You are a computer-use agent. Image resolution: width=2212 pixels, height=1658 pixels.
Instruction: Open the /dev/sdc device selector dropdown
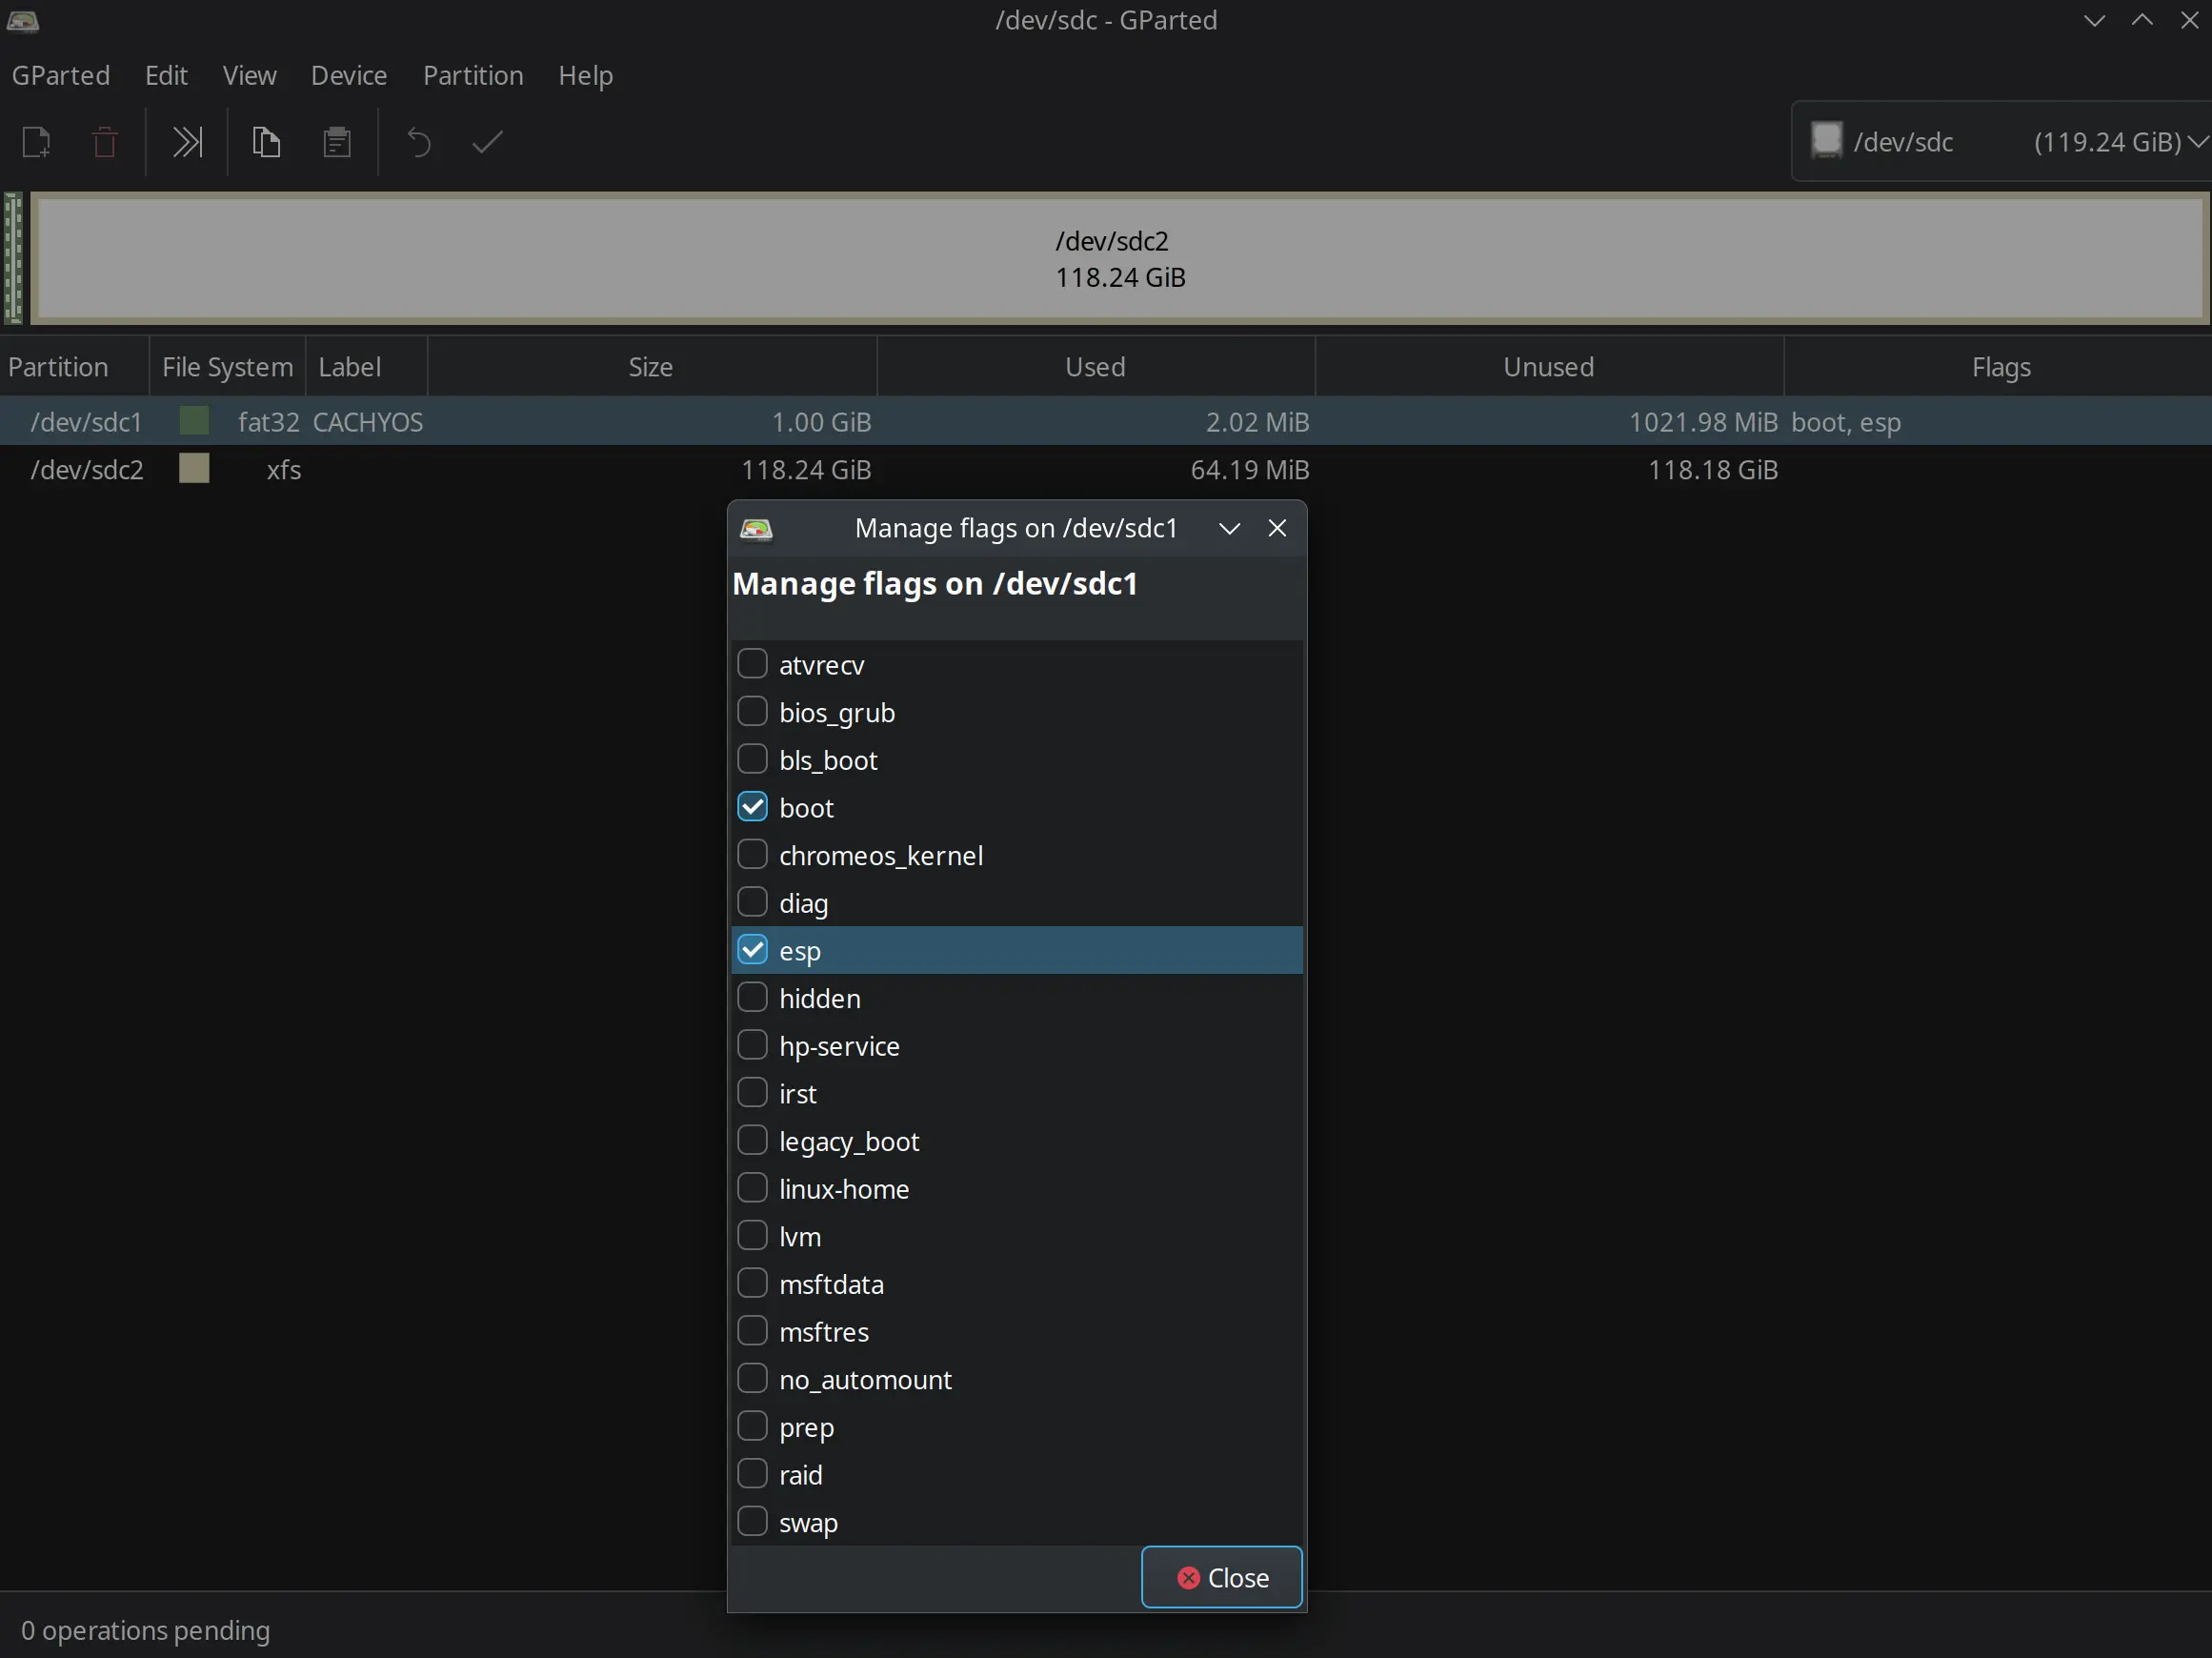click(x=2001, y=141)
